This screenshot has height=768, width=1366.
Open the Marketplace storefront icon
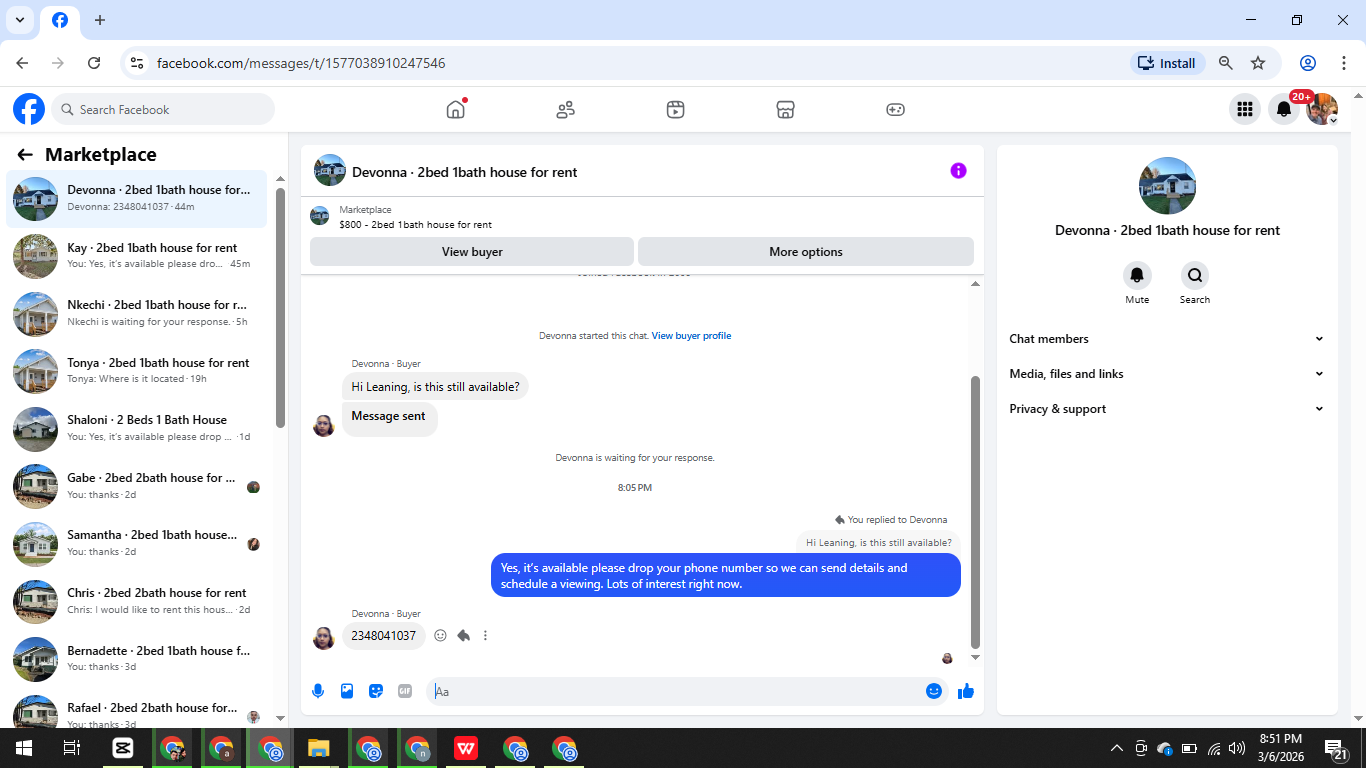[786, 109]
